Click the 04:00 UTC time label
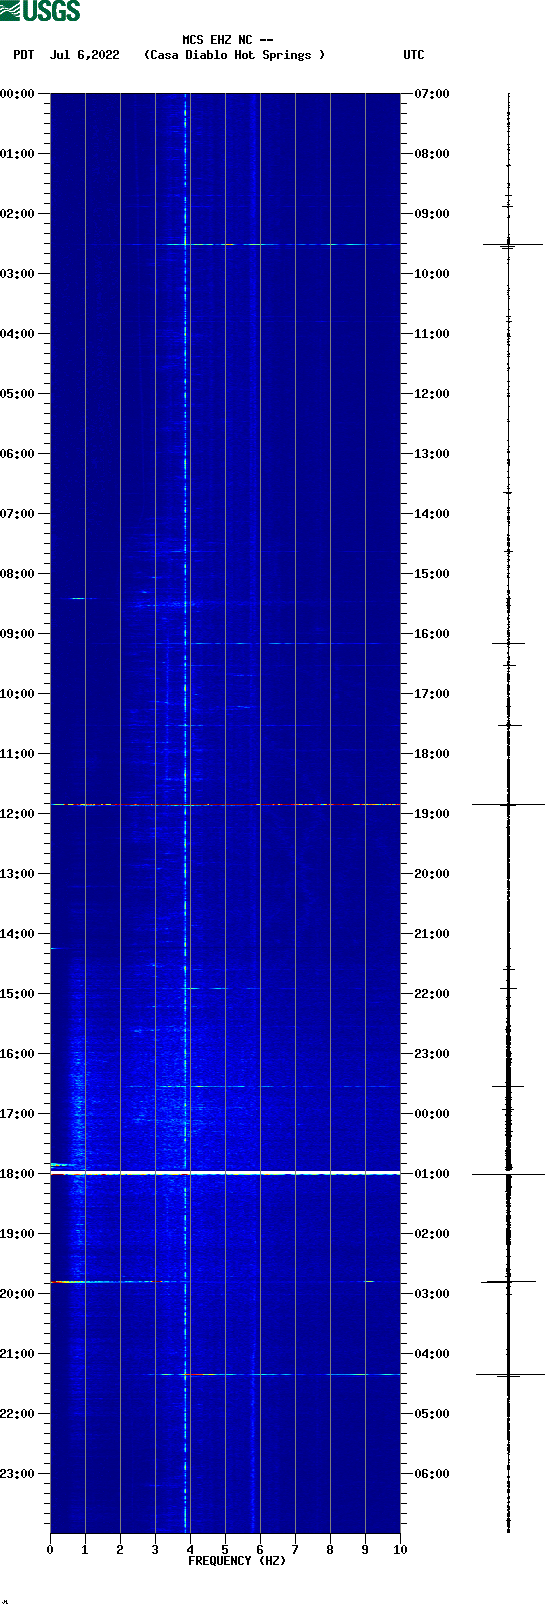The image size is (552, 1613). point(432,1354)
